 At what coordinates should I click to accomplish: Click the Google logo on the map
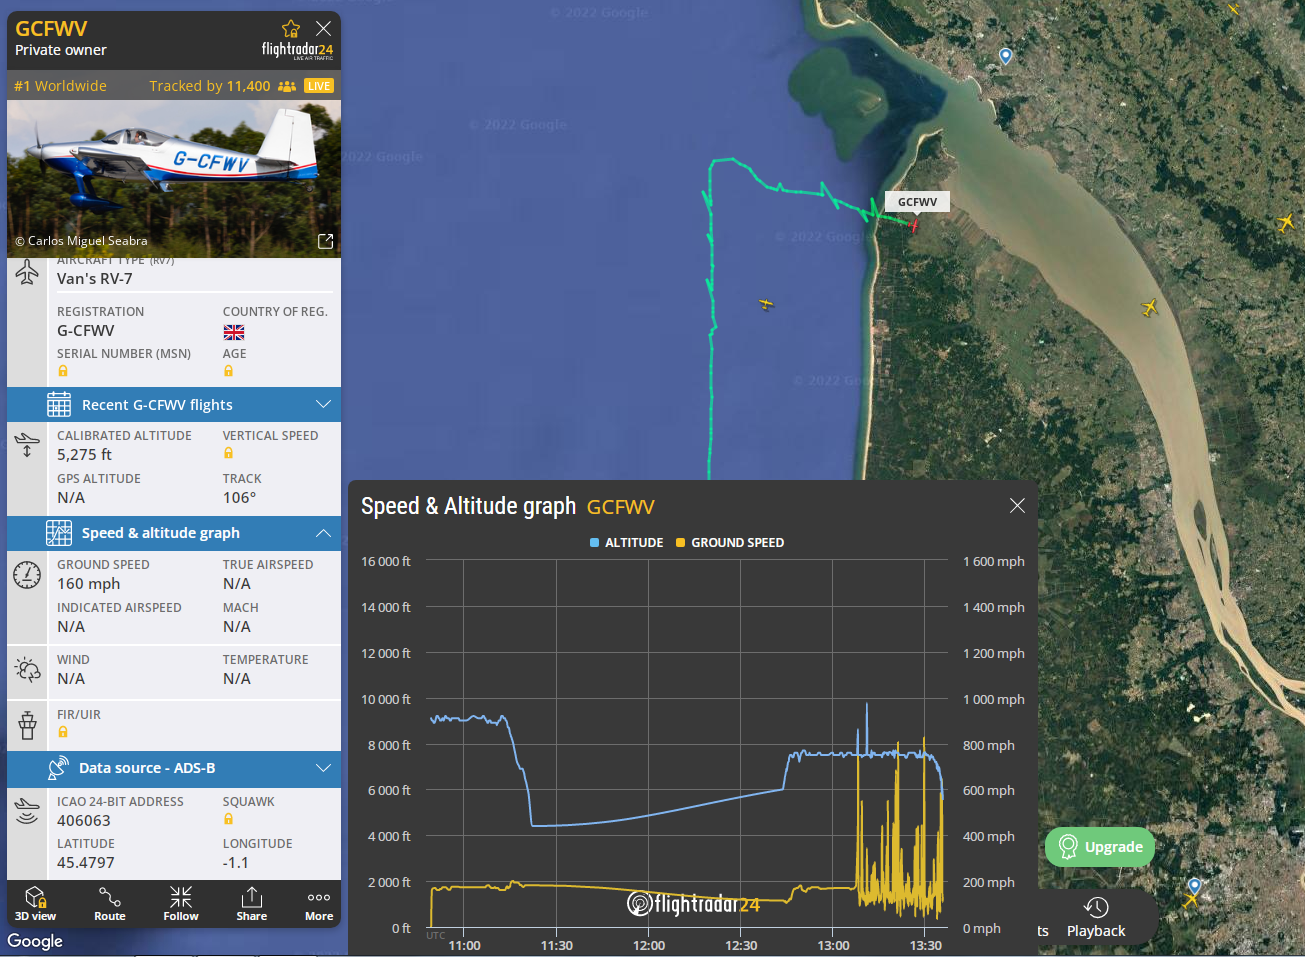point(35,941)
